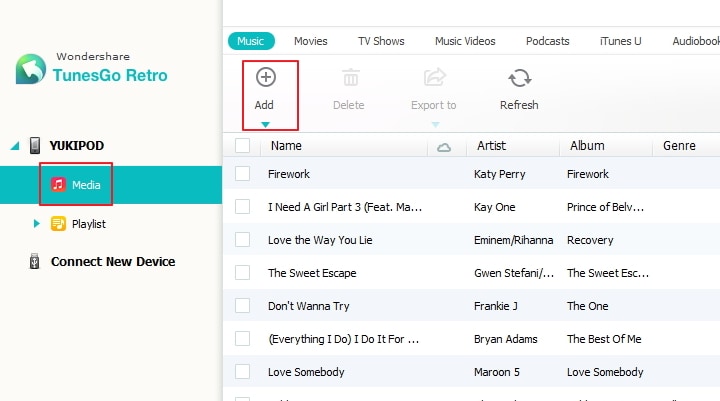Click album The One
Image resolution: width=720 pixels, height=401 pixels.
tap(588, 306)
